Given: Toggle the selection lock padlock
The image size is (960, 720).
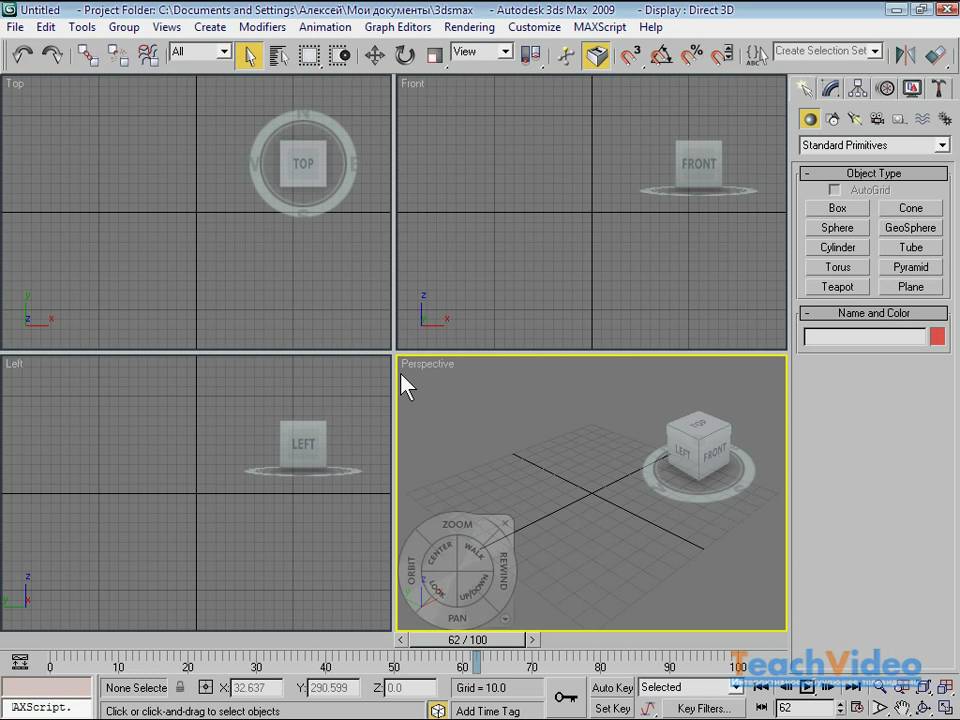Looking at the screenshot, I should coord(180,688).
